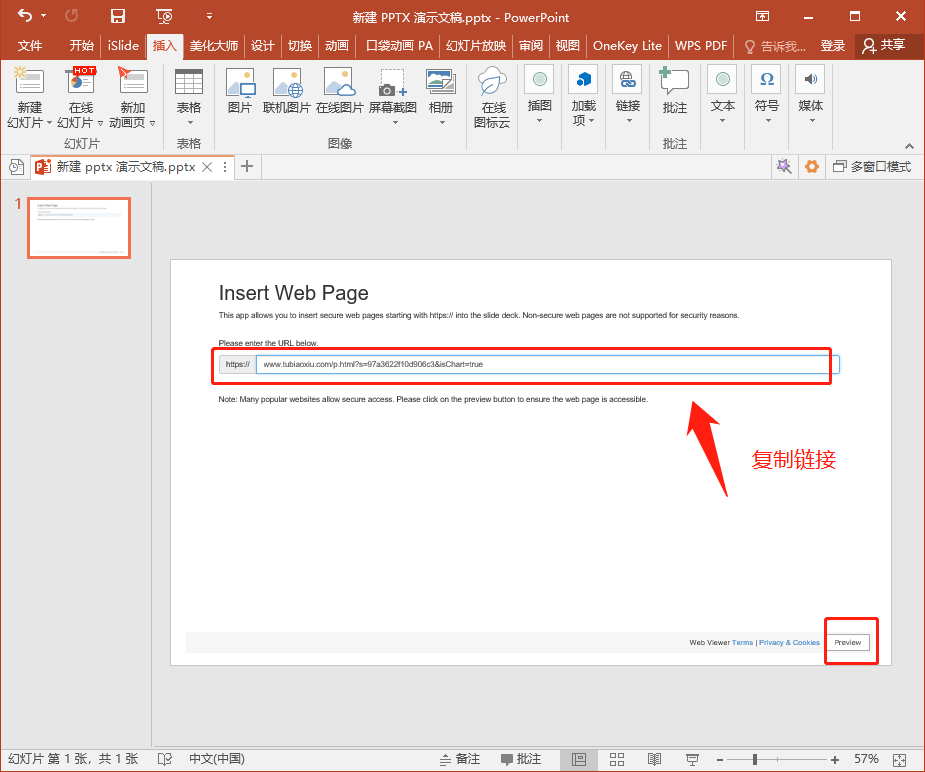Screen dimensions: 925x772
Task: Switch to the 开始 home tab
Action: [81, 45]
